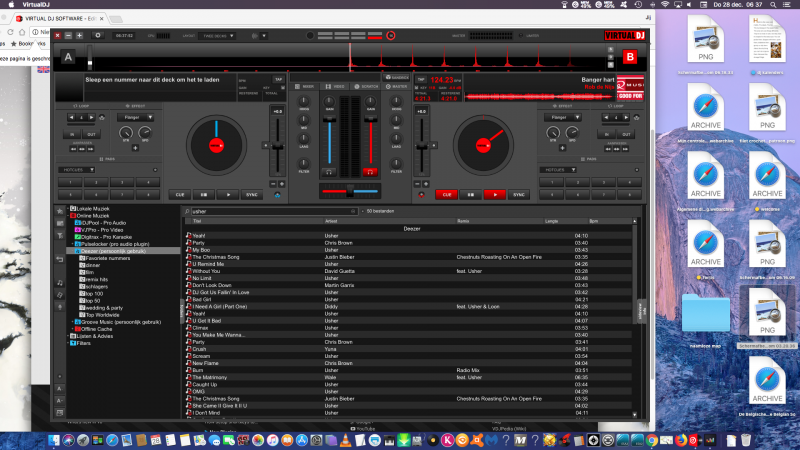Click deck A effect plus icon

point(135,148)
